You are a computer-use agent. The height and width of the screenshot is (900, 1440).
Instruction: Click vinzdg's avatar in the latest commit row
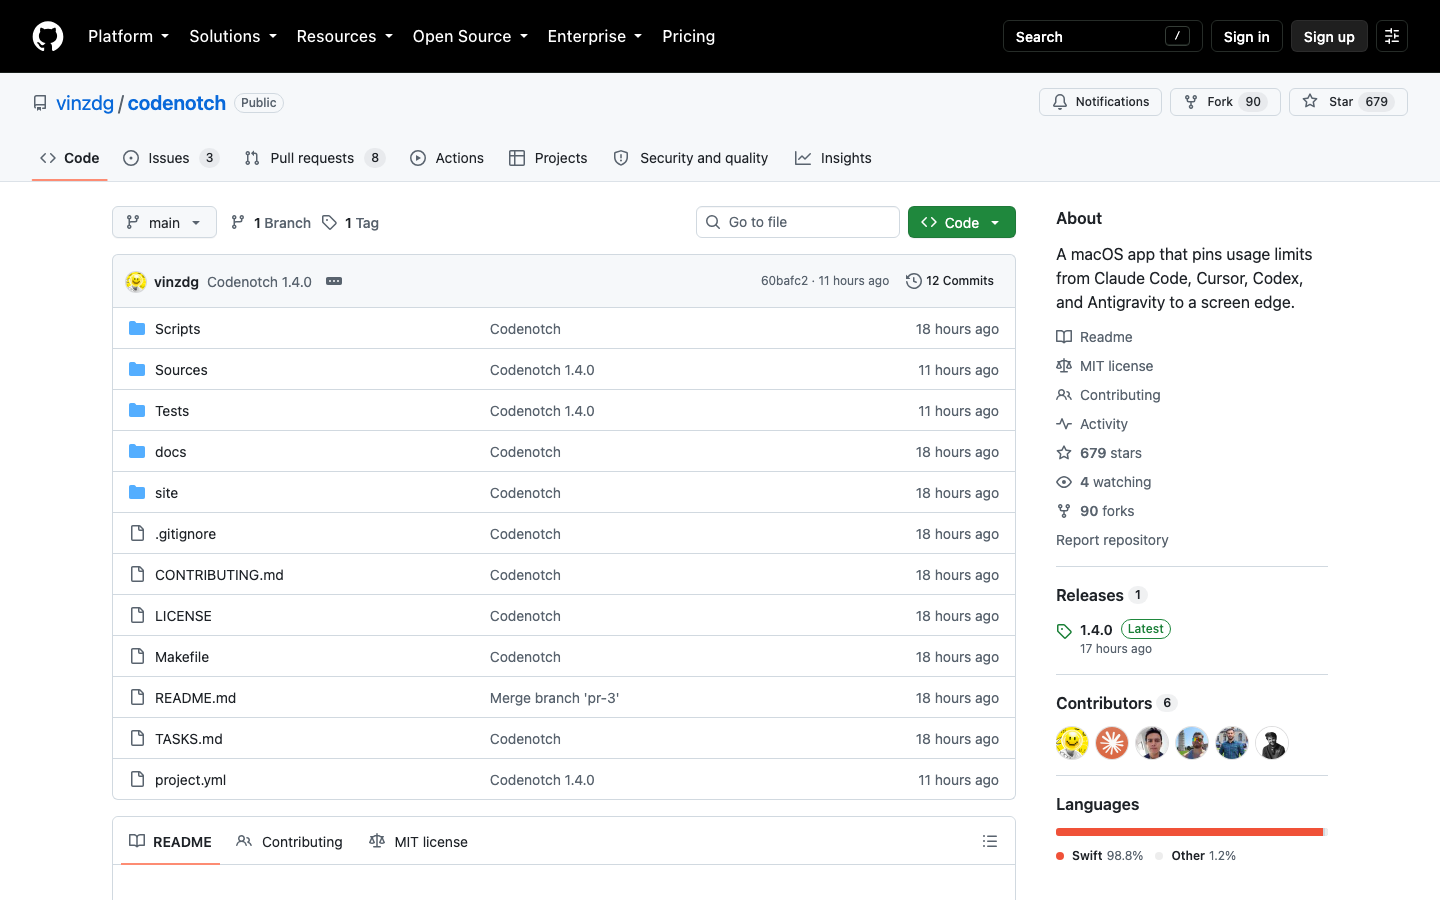[136, 281]
